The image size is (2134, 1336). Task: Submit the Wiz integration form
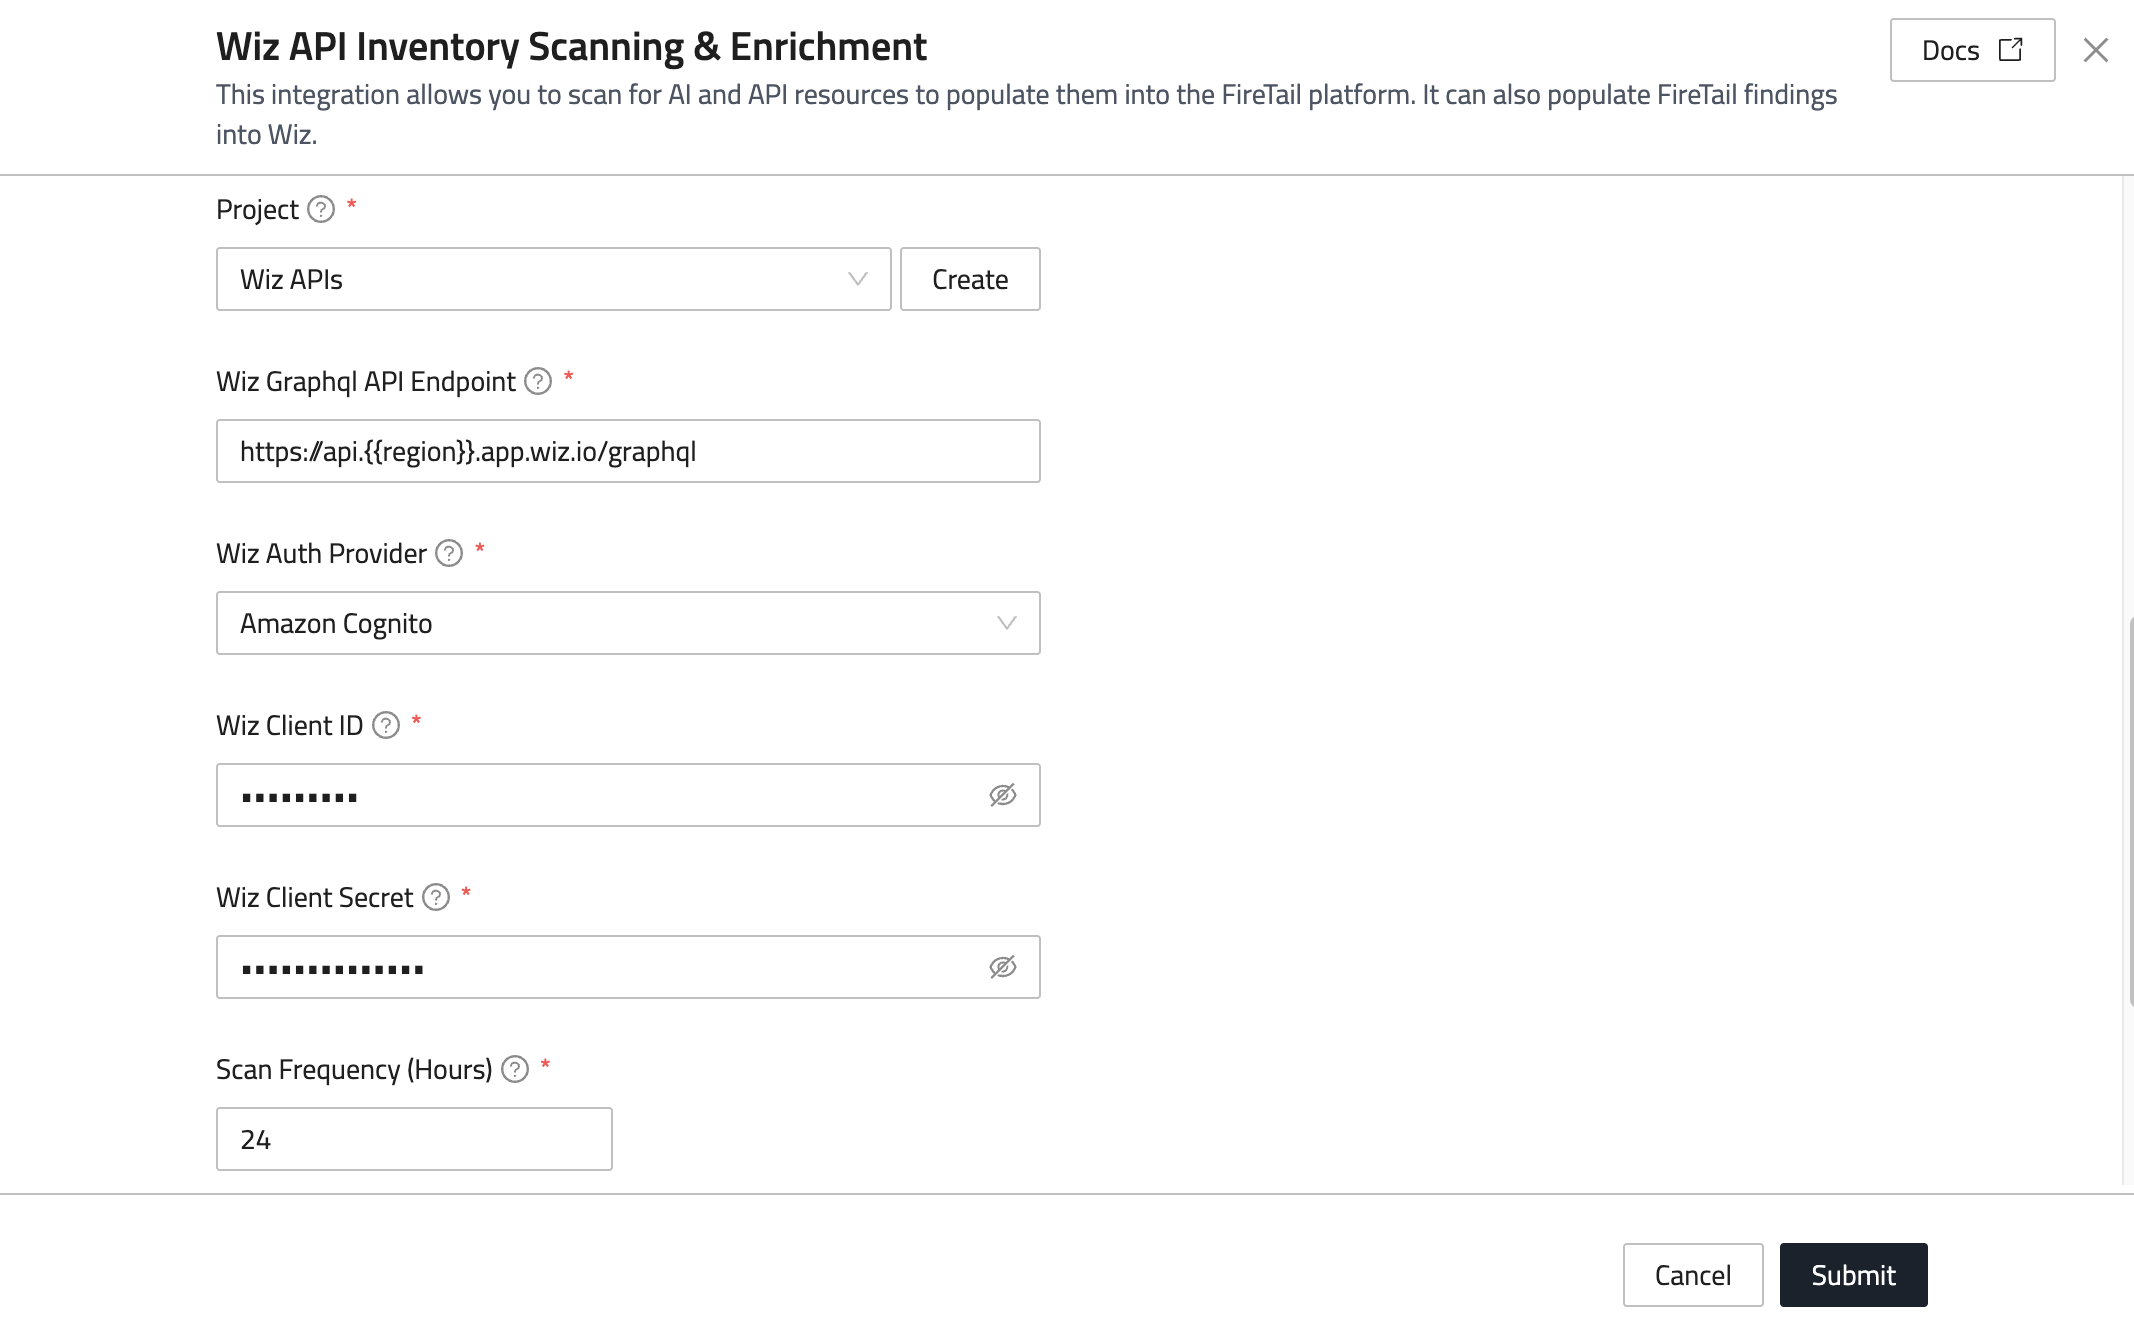click(x=1852, y=1275)
